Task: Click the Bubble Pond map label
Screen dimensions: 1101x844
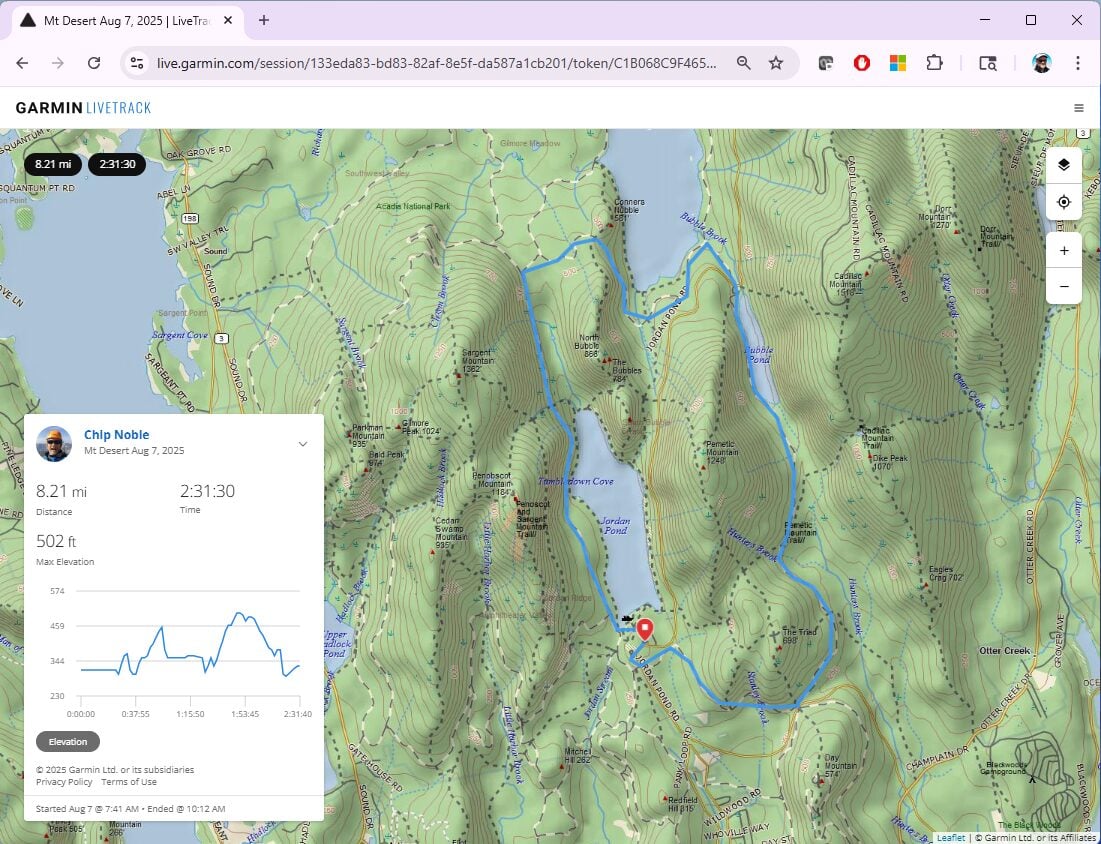Action: pos(759,354)
